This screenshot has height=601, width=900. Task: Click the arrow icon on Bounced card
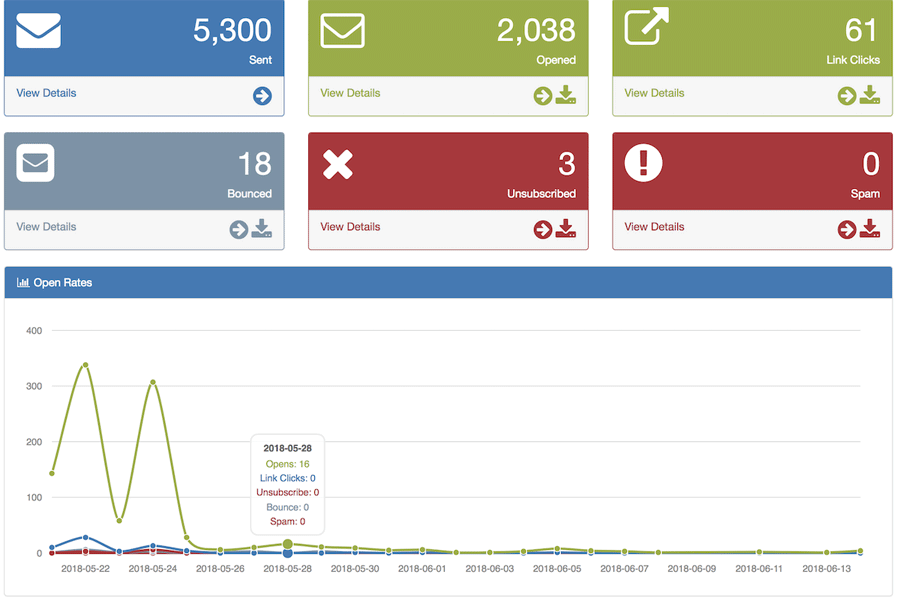click(238, 230)
